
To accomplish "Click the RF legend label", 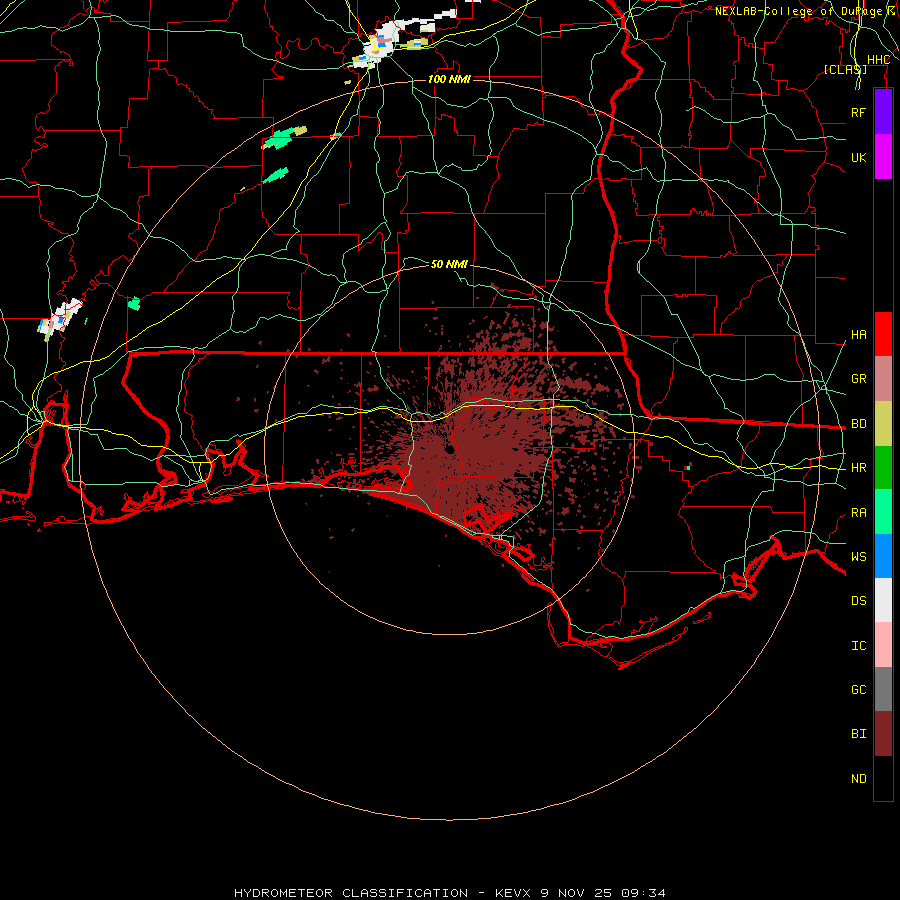I will tap(858, 112).
